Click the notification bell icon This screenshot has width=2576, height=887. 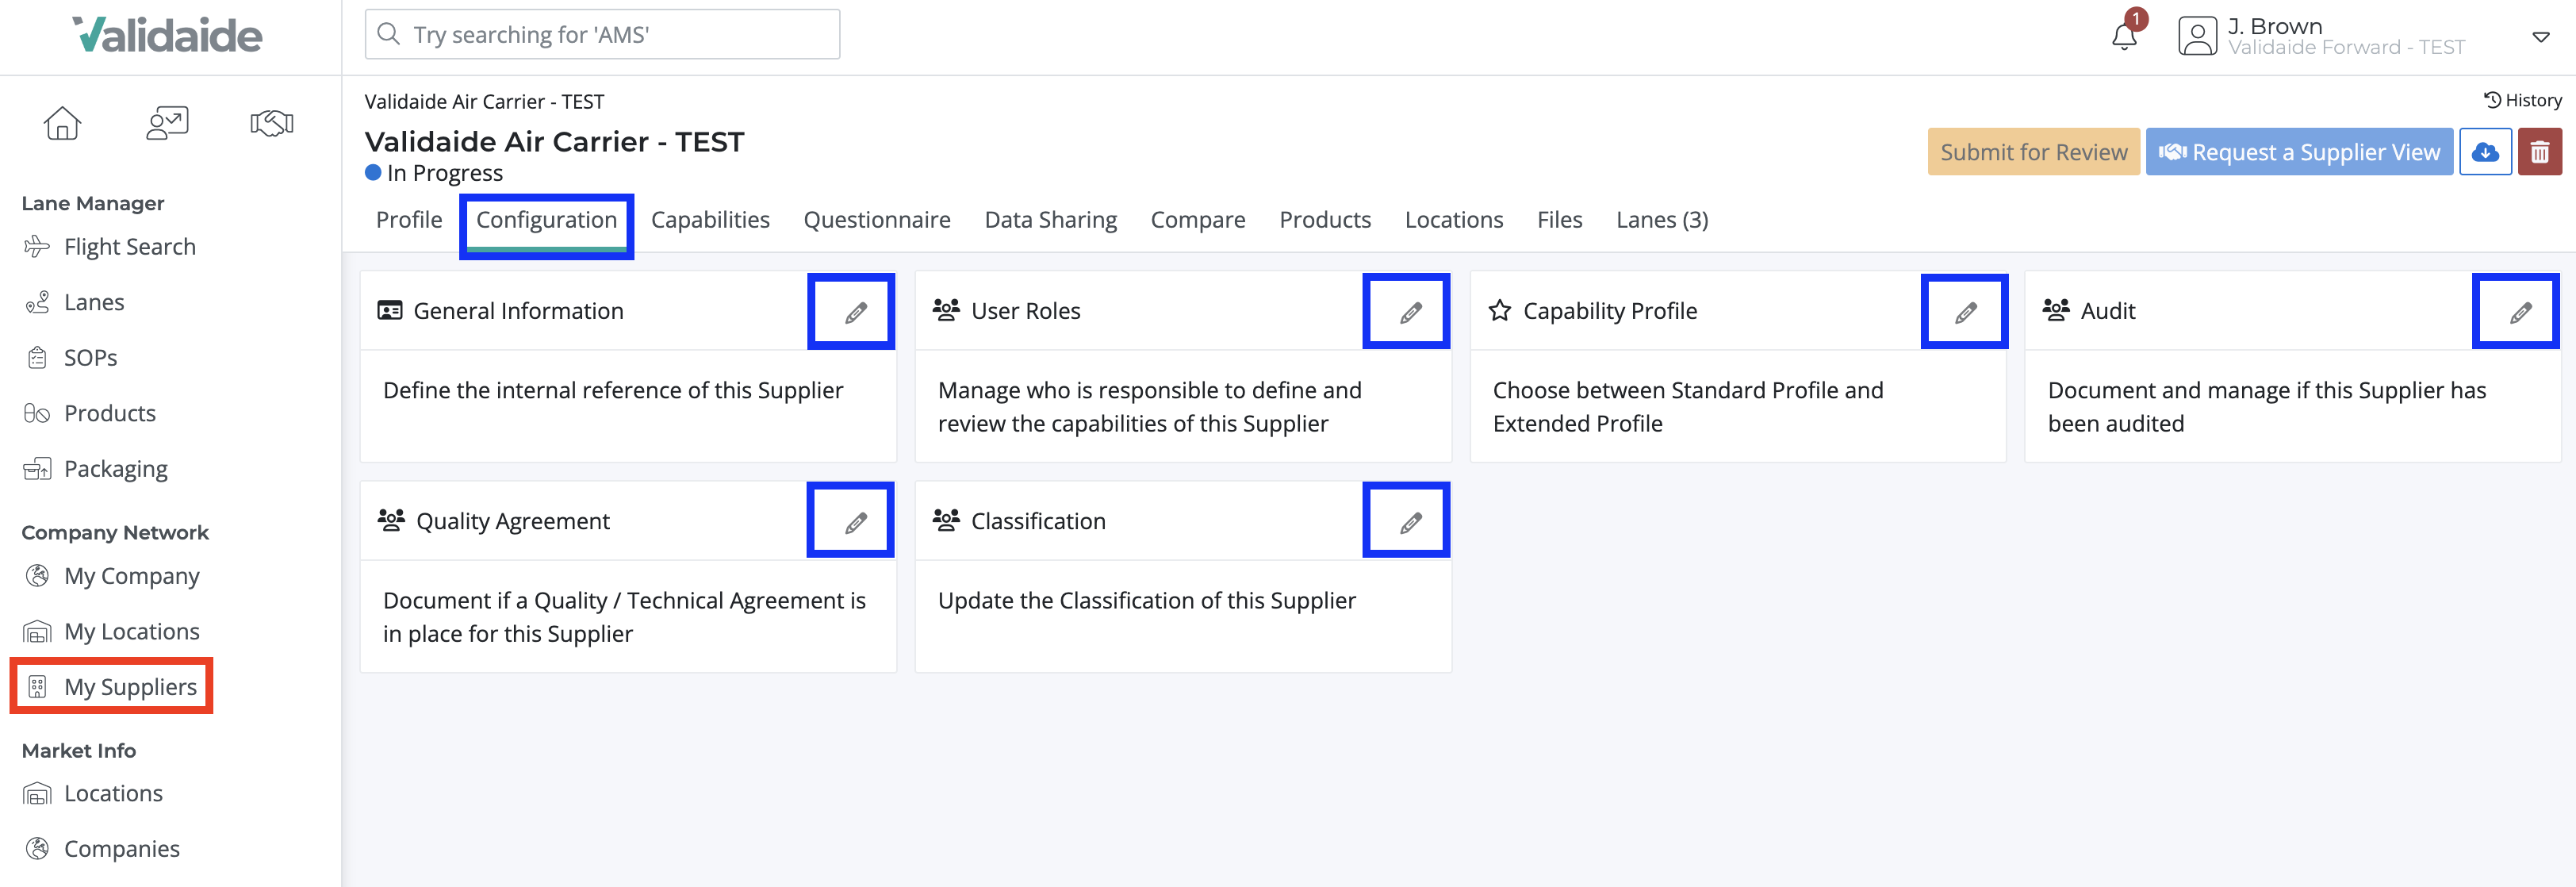2124,36
